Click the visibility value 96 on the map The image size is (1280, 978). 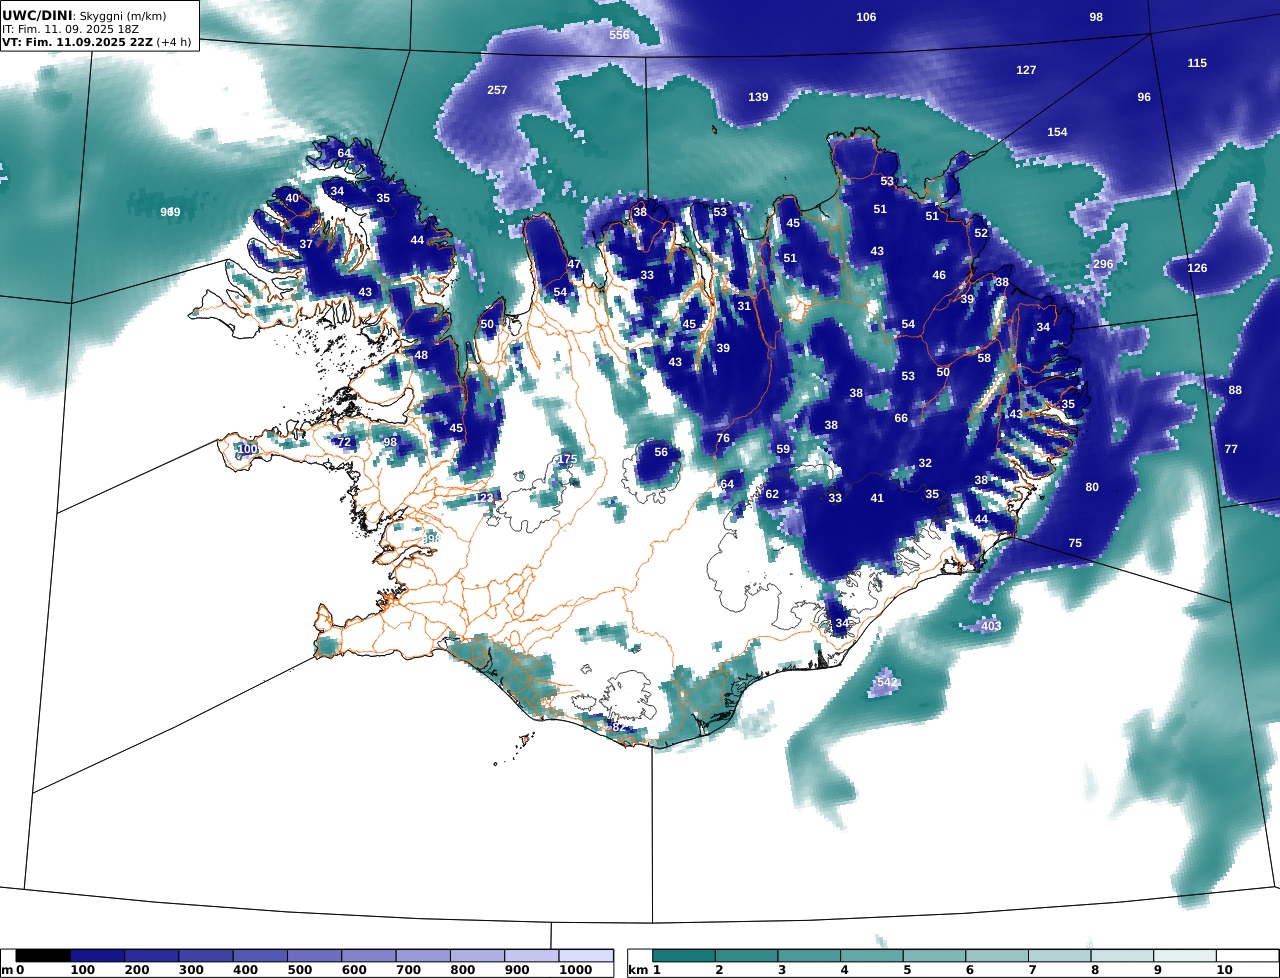1144,97
